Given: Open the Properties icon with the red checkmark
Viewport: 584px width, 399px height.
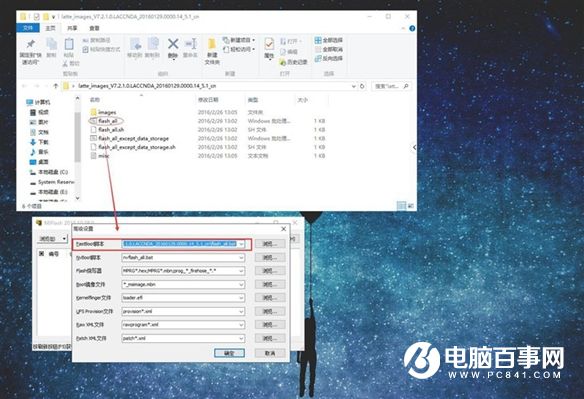Looking at the screenshot, I should (x=269, y=44).
